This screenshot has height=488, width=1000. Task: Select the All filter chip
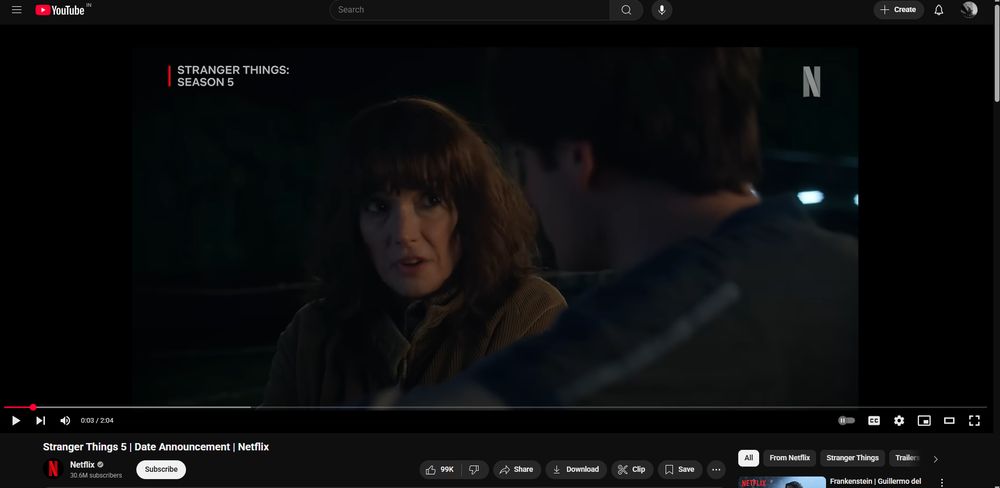(x=749, y=458)
